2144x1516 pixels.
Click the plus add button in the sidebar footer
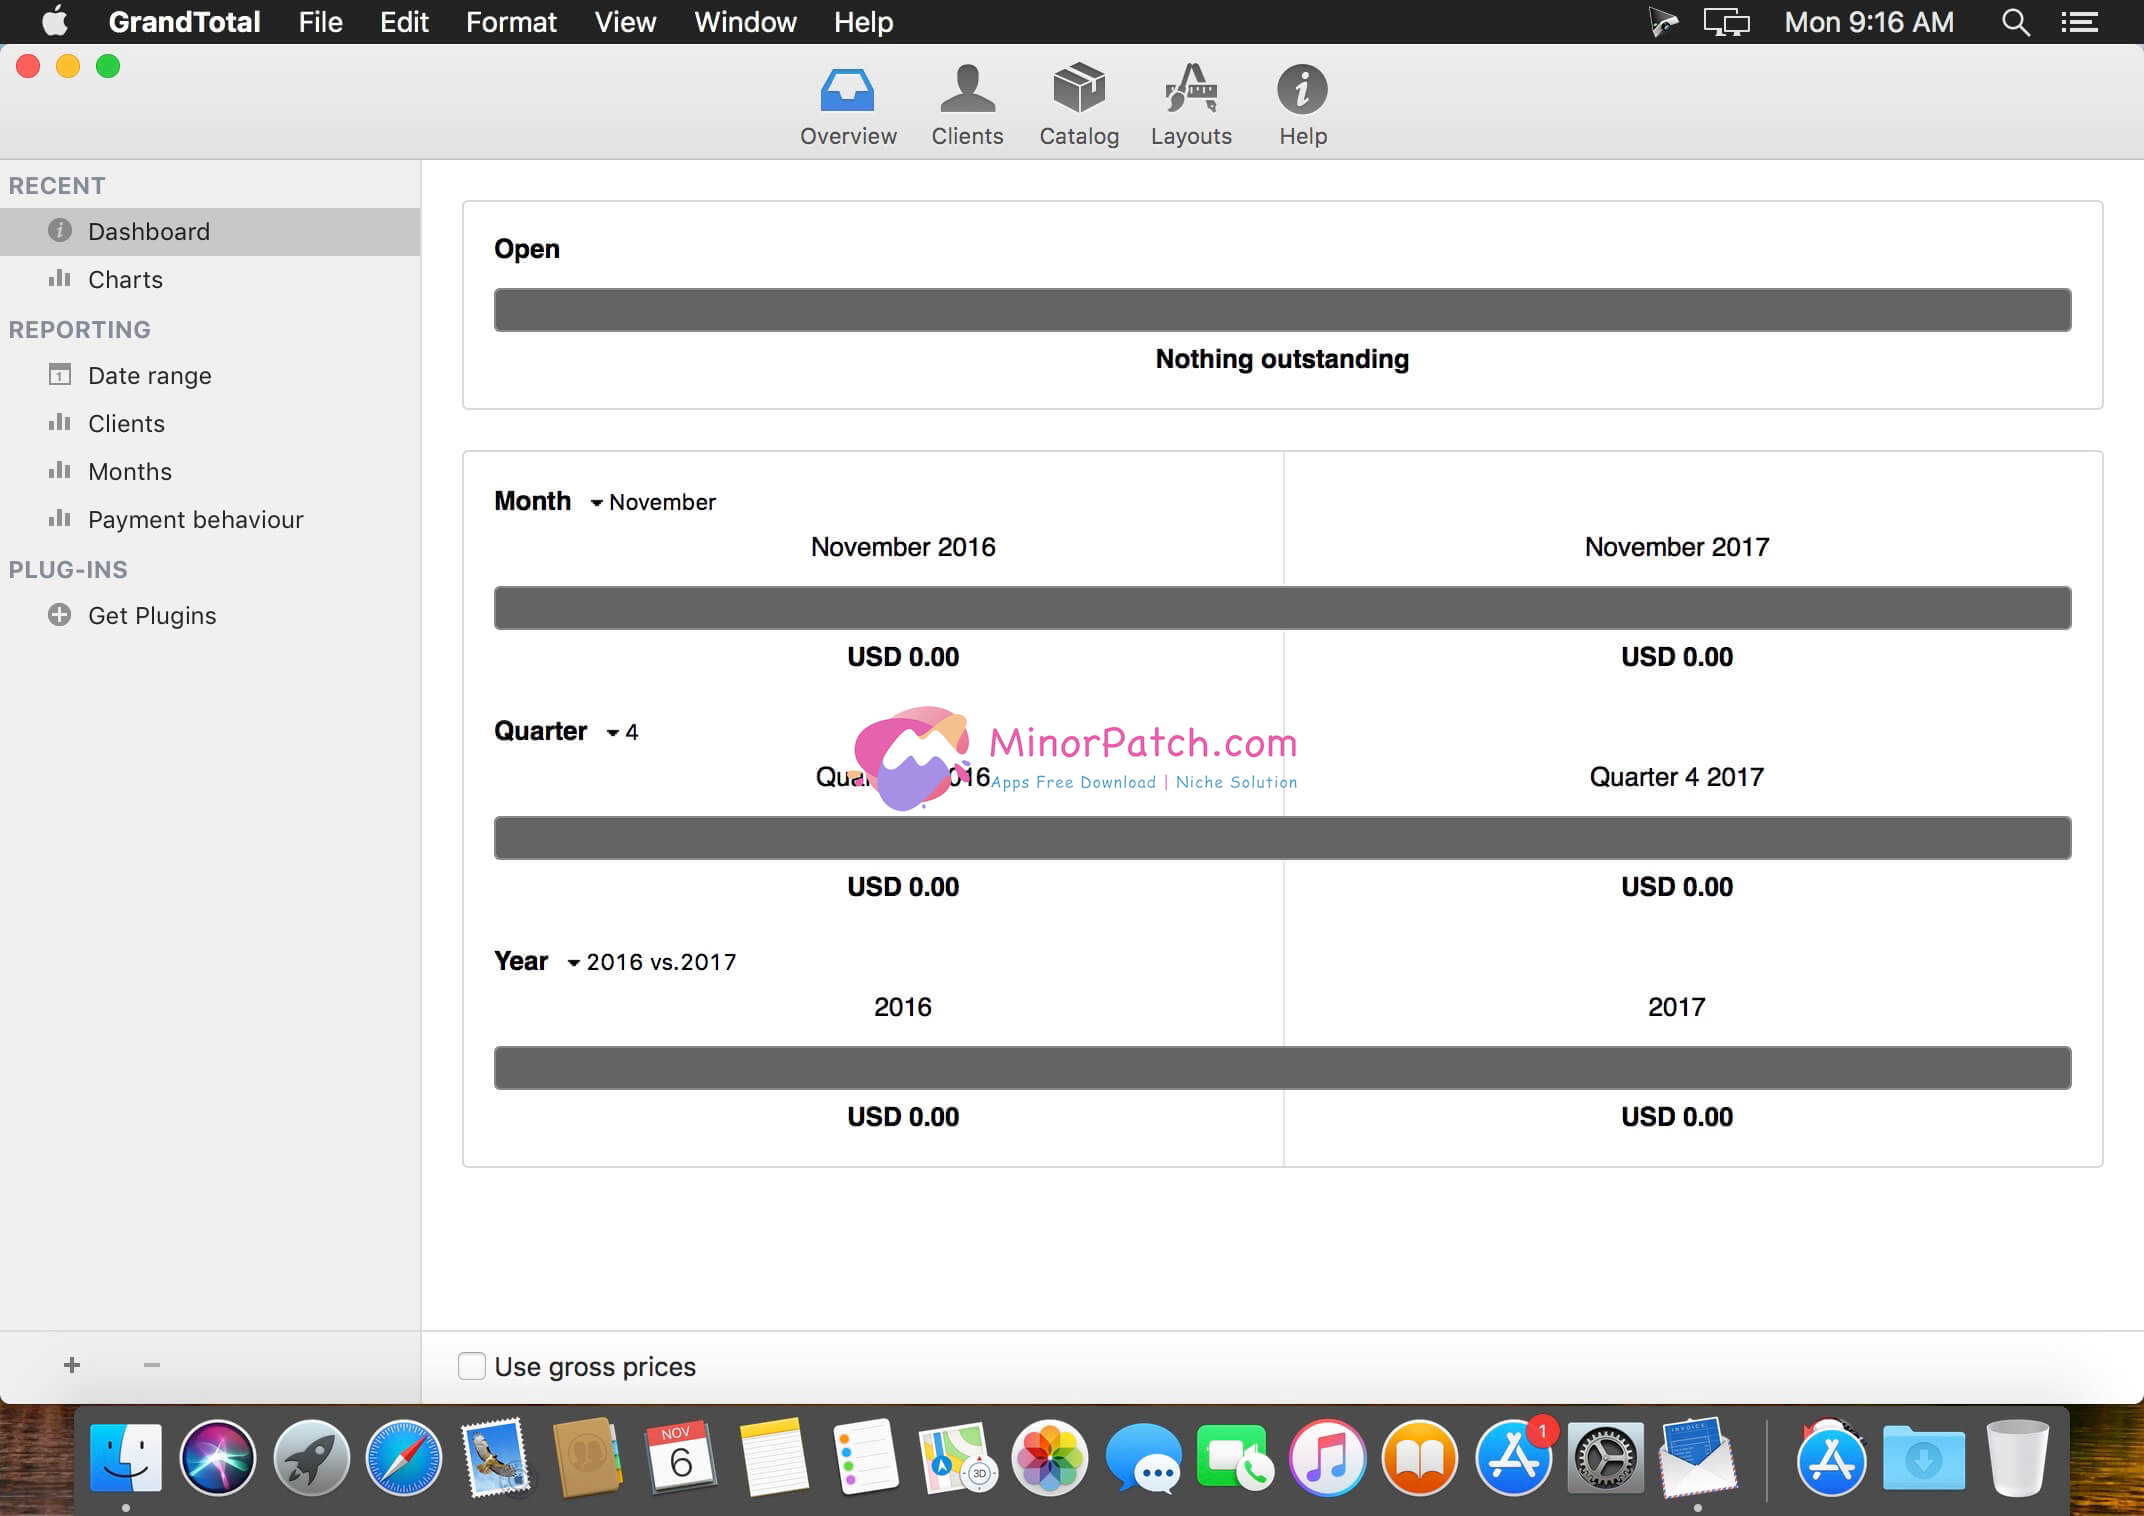[72, 1365]
